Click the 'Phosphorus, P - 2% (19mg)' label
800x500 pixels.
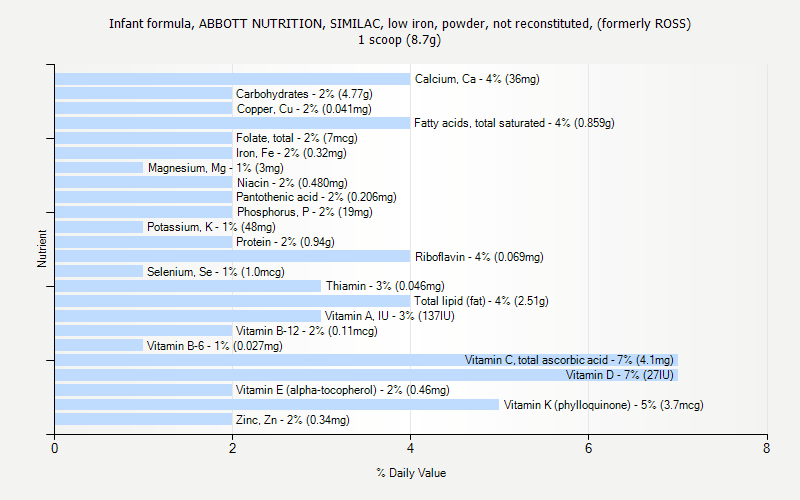tap(305, 212)
